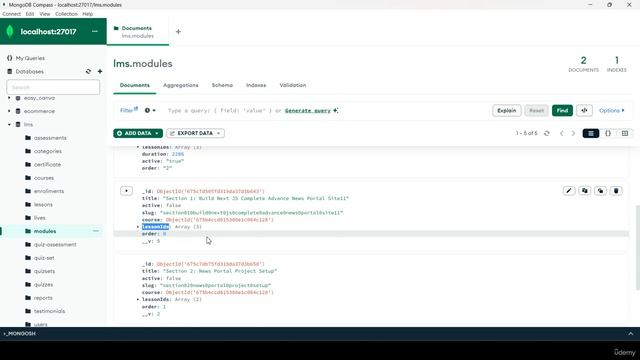
Task: Switch to the Schema tab
Action: 222,85
